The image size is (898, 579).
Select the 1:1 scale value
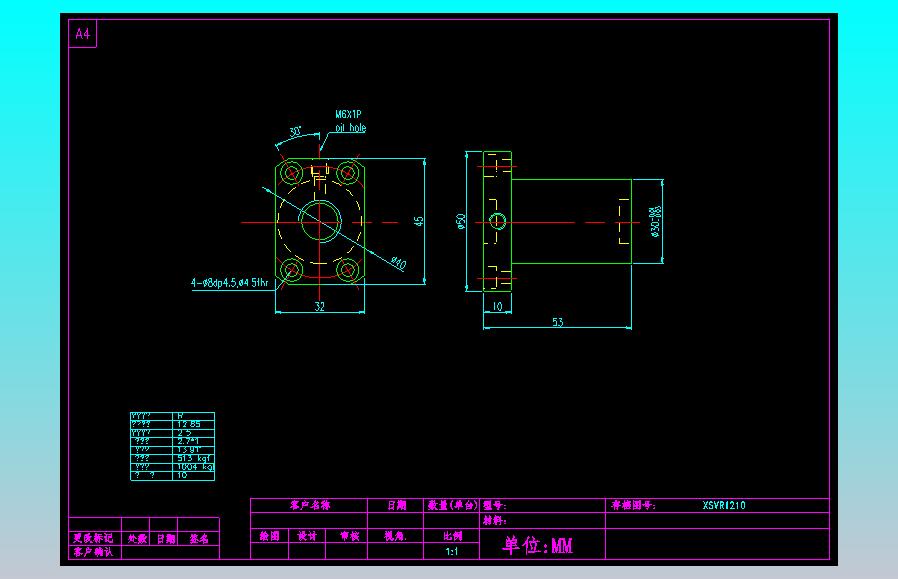coord(452,552)
